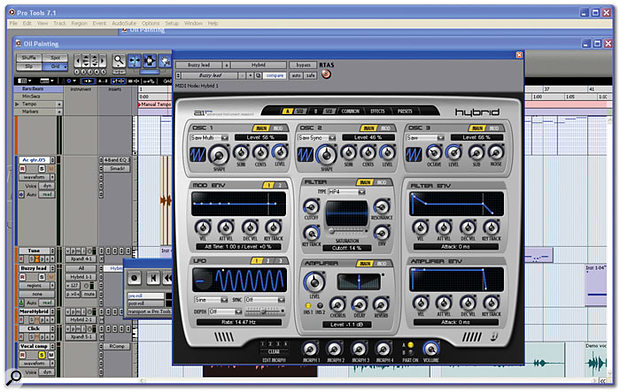
Task: Solo the Vocal comp track
Action: point(42,355)
